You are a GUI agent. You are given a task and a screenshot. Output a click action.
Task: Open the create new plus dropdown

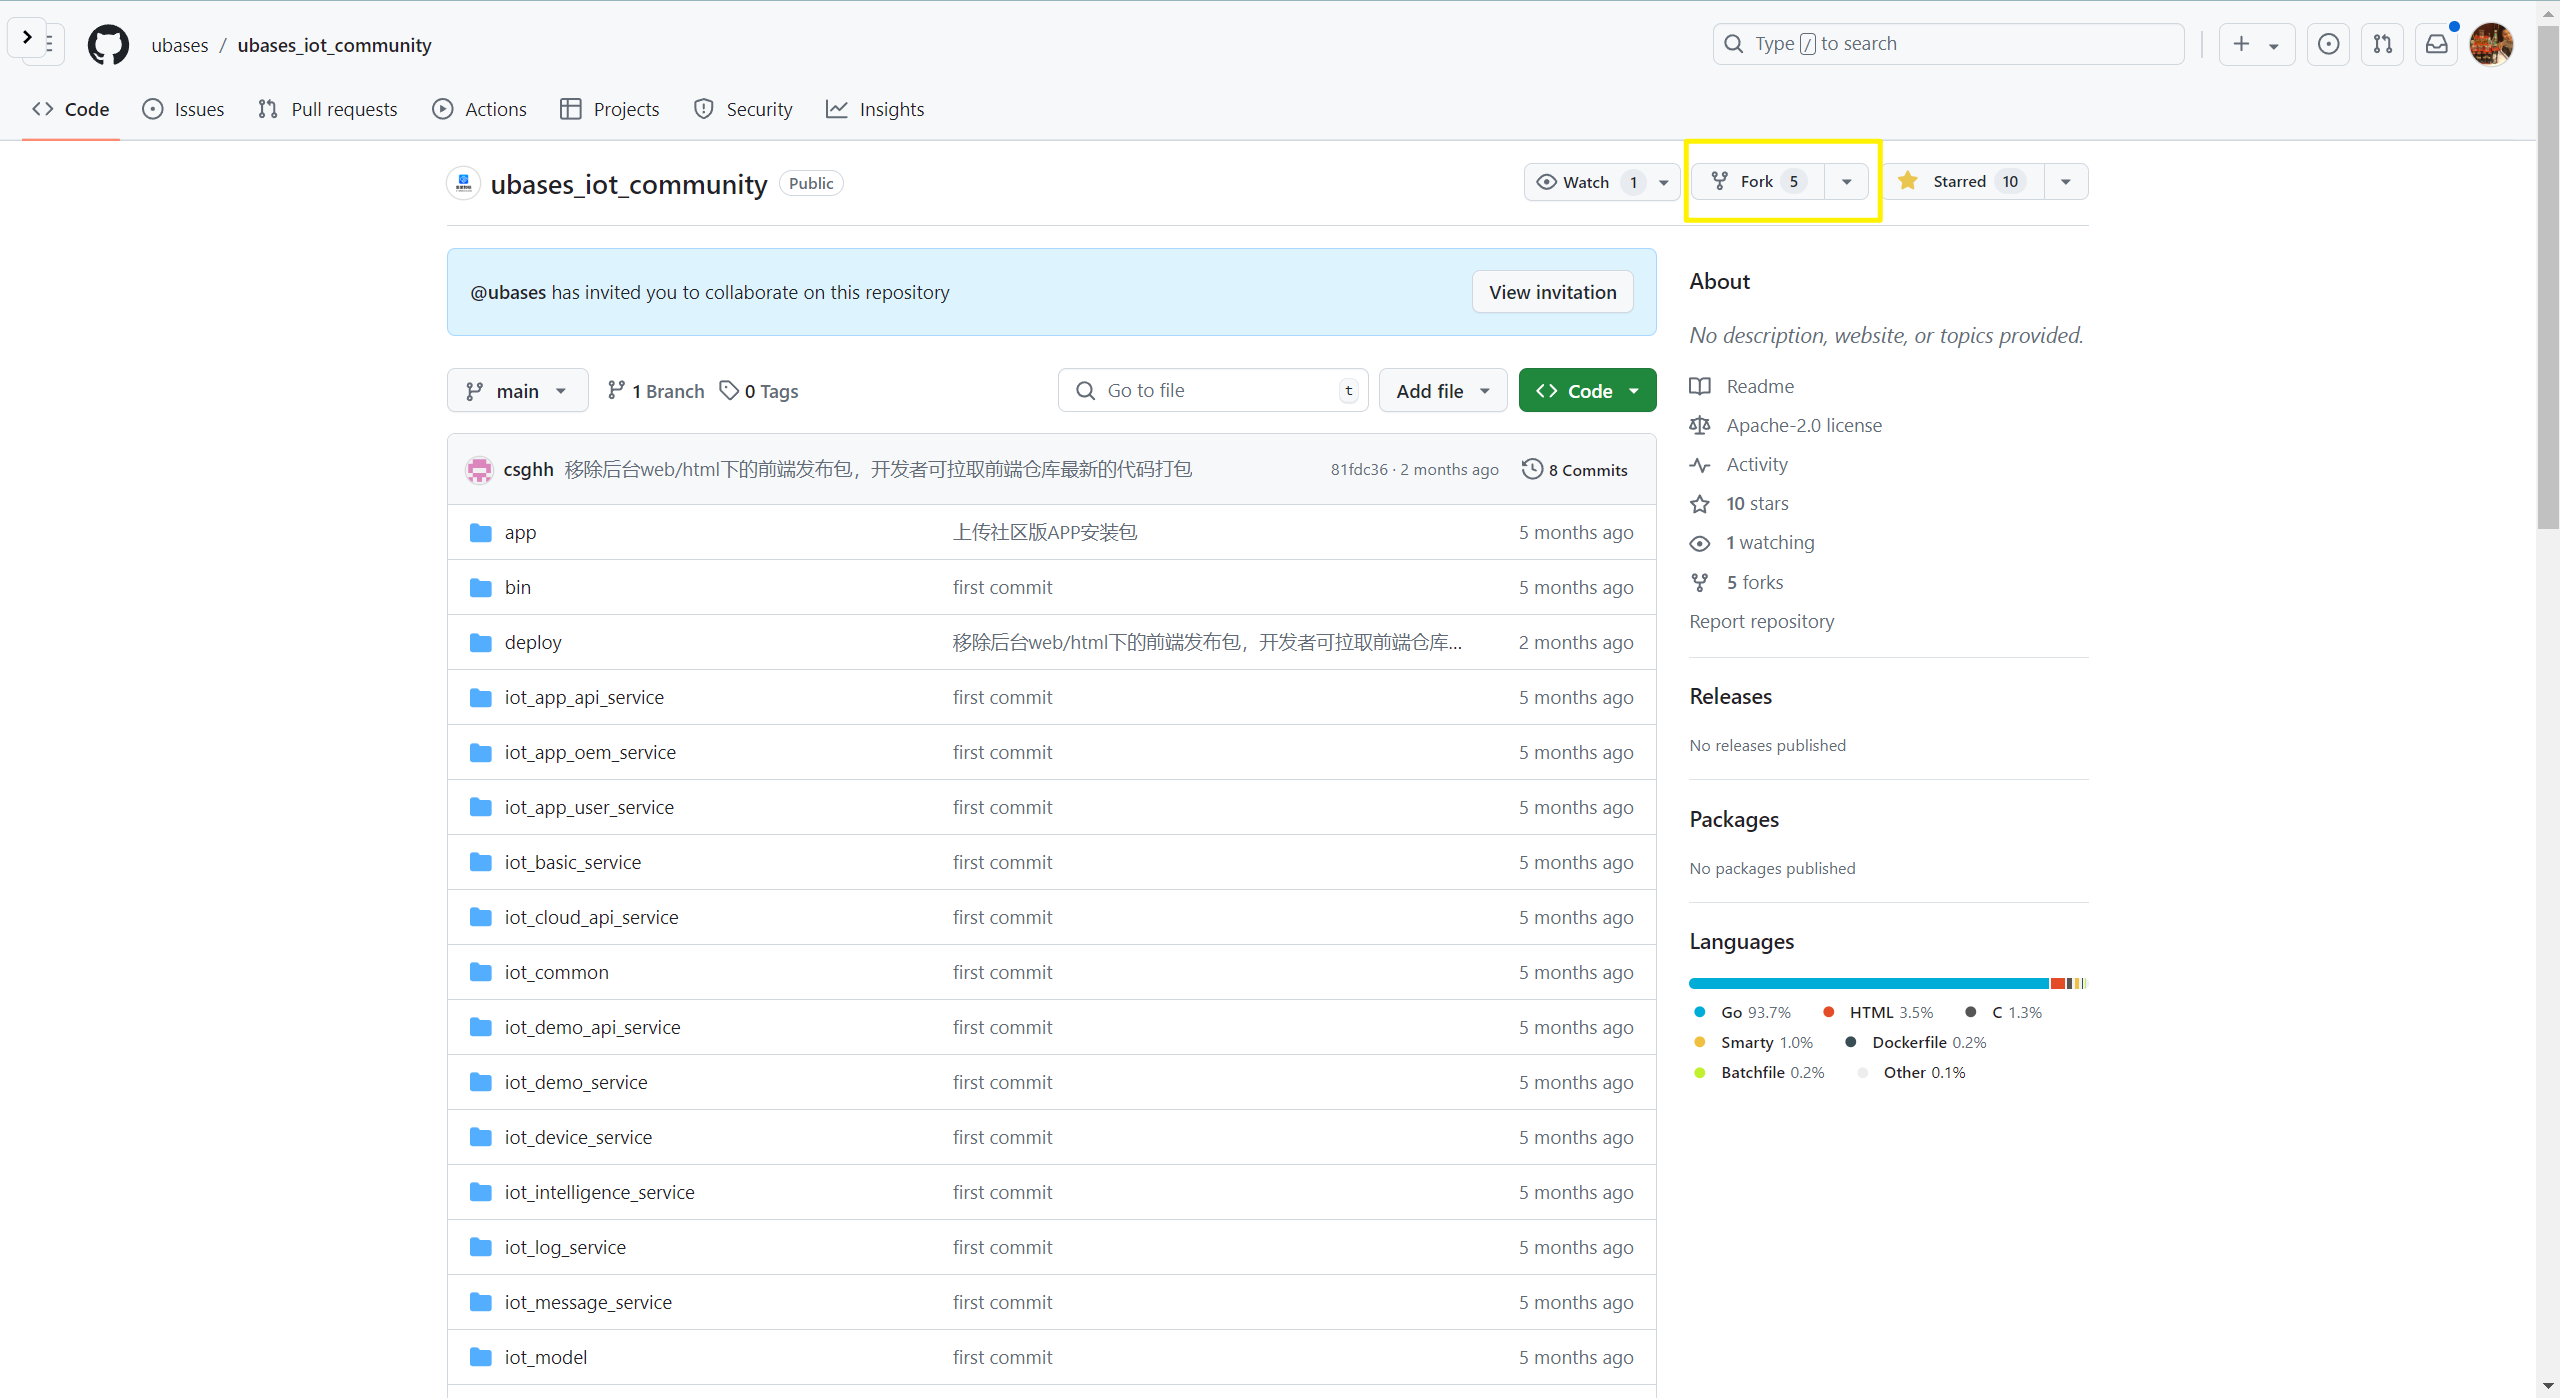point(2256,44)
